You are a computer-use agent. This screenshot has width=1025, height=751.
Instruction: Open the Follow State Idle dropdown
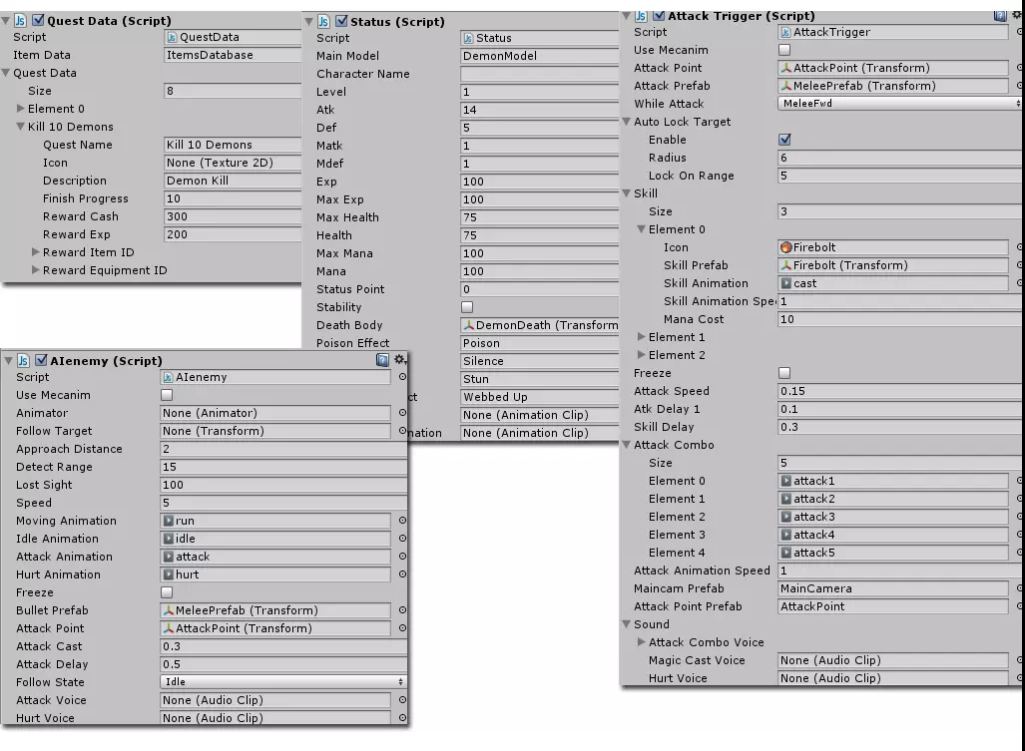pos(282,682)
